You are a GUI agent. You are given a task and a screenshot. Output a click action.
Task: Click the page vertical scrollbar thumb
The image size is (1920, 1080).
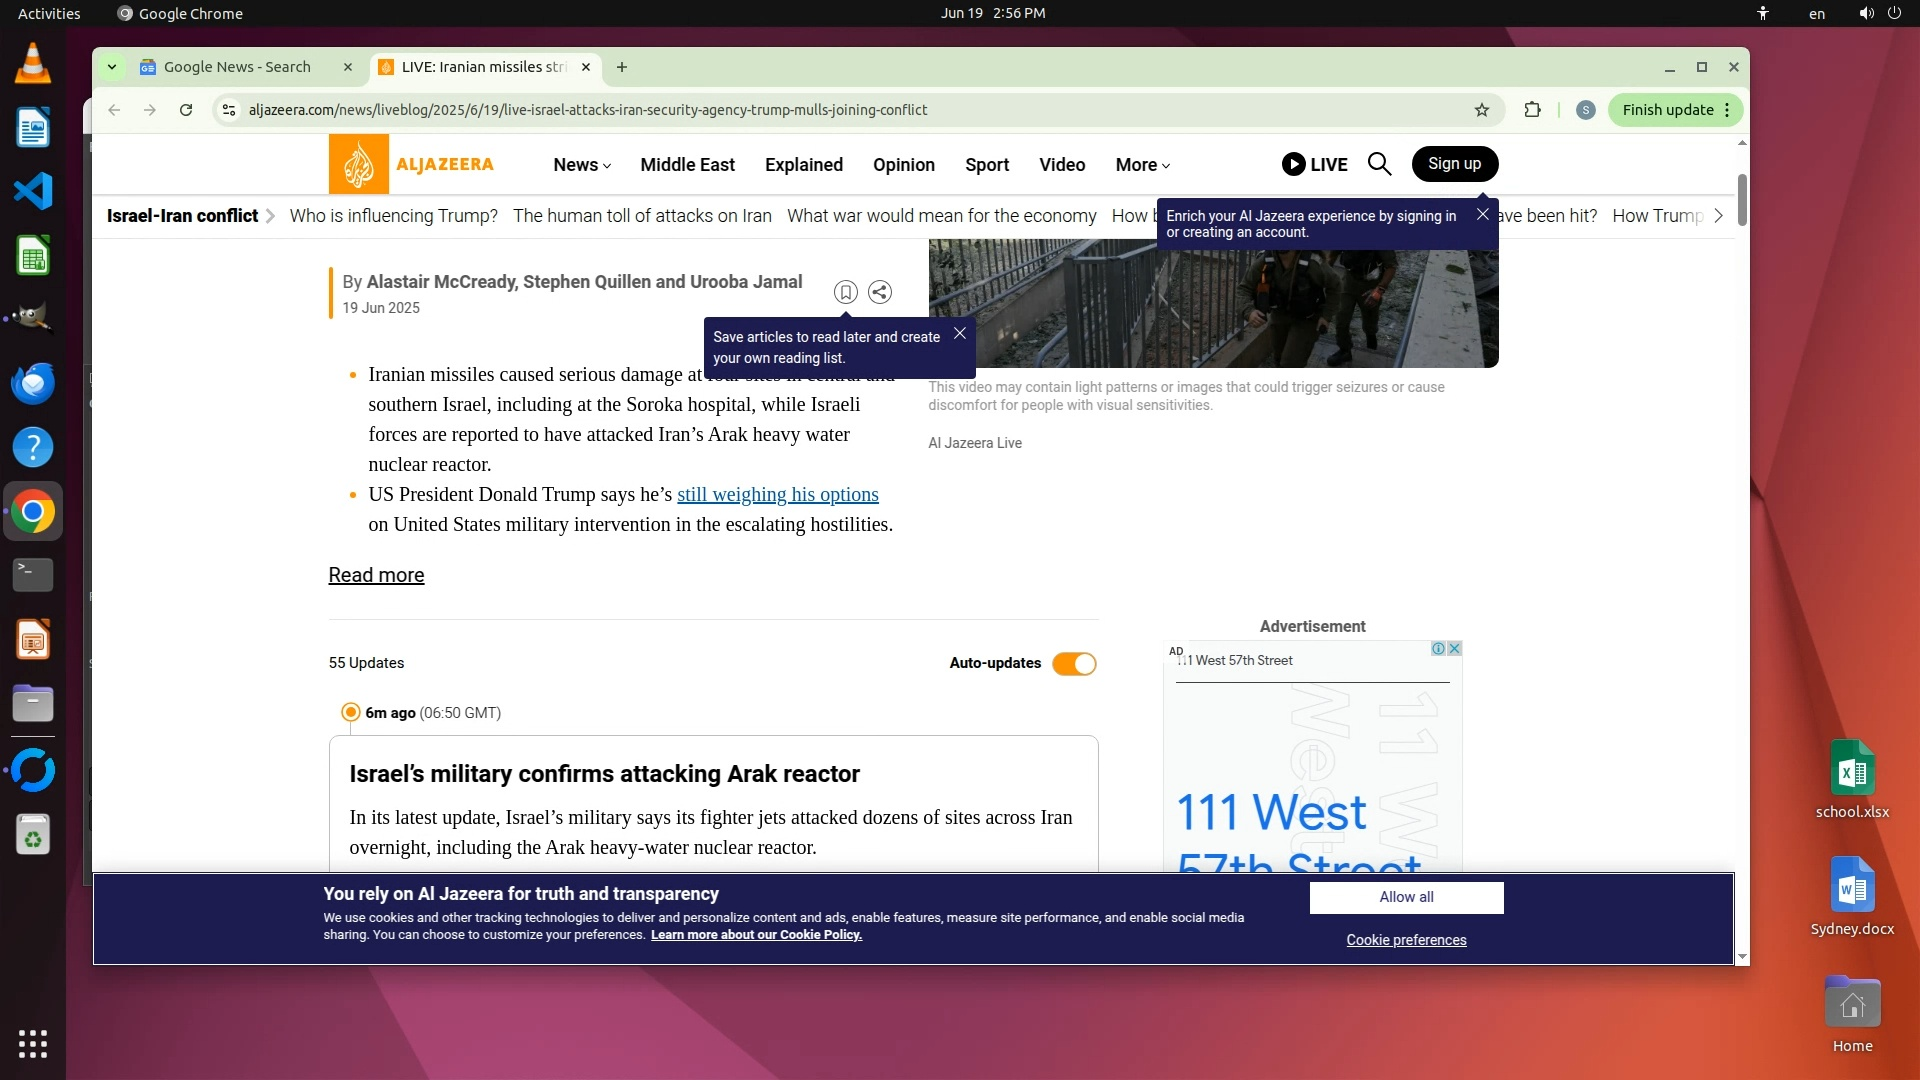pos(1741,200)
